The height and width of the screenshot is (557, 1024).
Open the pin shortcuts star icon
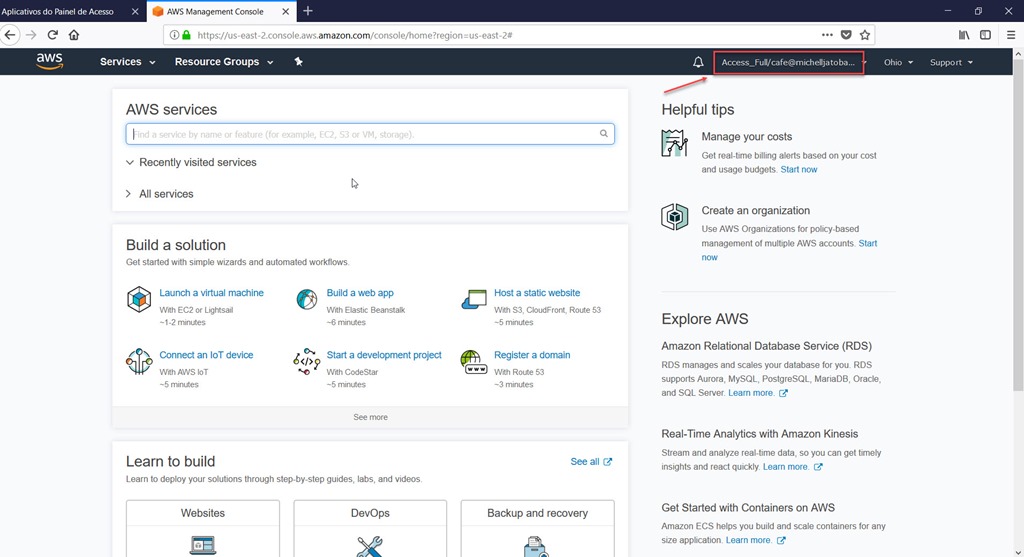(298, 61)
